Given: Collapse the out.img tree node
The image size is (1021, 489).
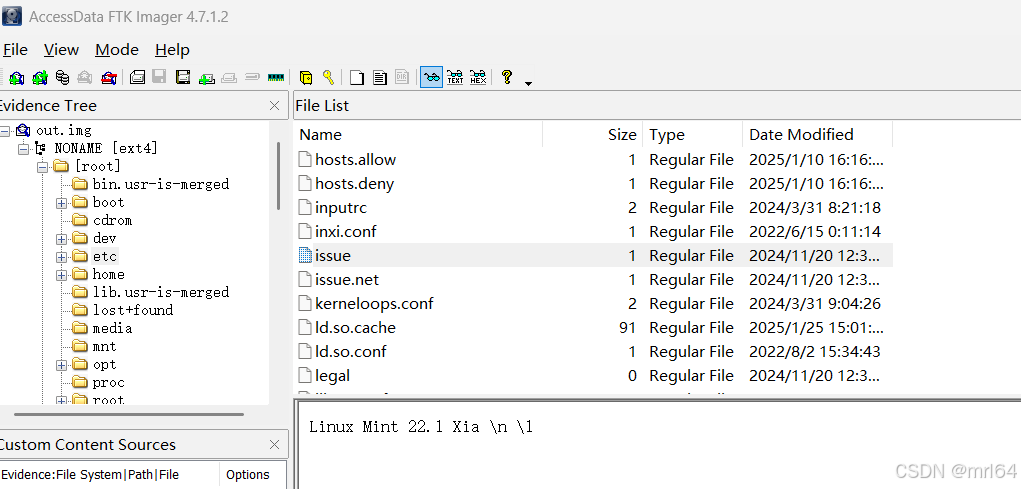Looking at the screenshot, I should click(x=5, y=131).
